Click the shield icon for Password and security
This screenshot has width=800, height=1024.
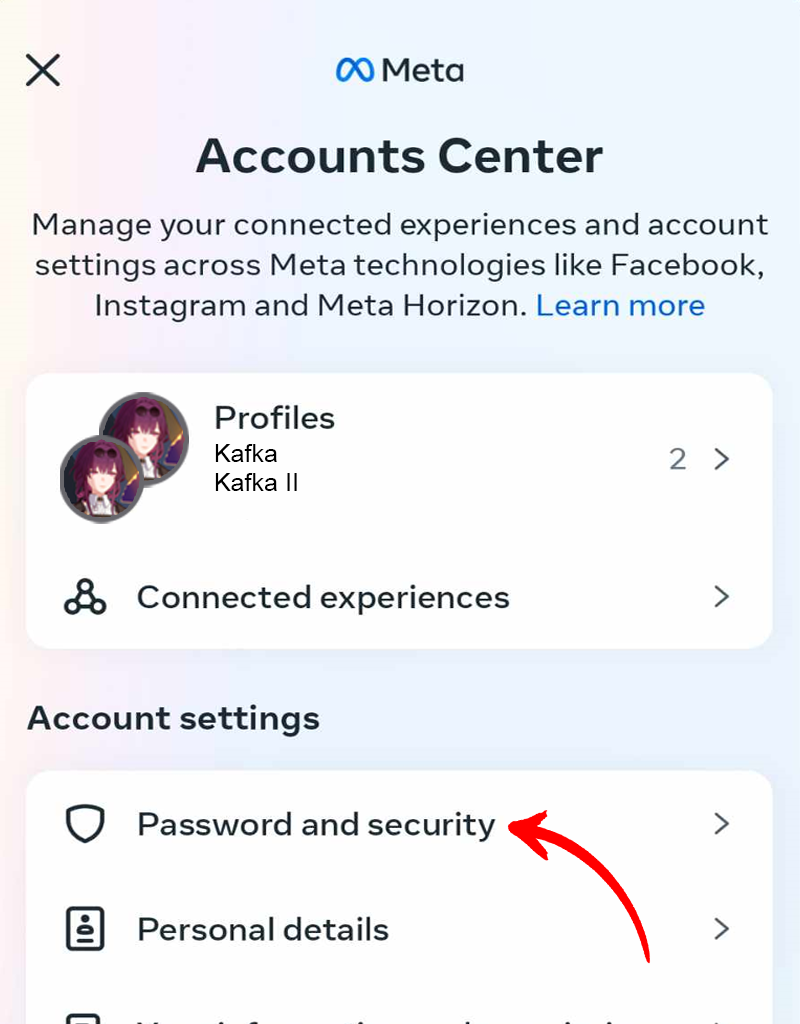[85, 824]
